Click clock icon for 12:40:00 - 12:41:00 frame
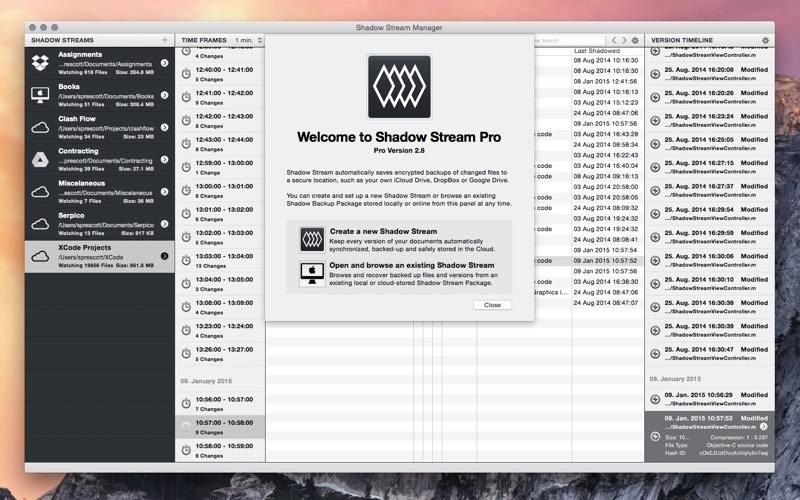Image resolution: width=800 pixels, height=500 pixels. point(186,74)
